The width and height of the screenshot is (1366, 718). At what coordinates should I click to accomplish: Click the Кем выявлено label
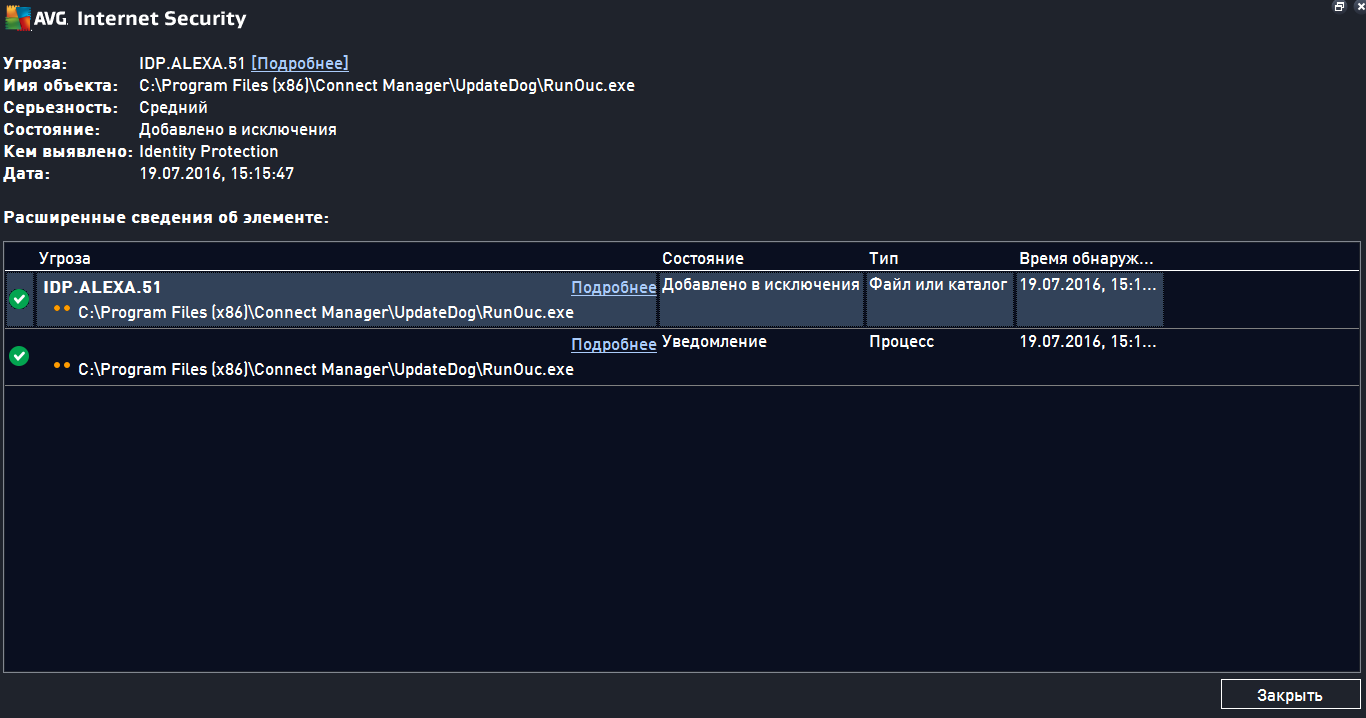(x=68, y=152)
